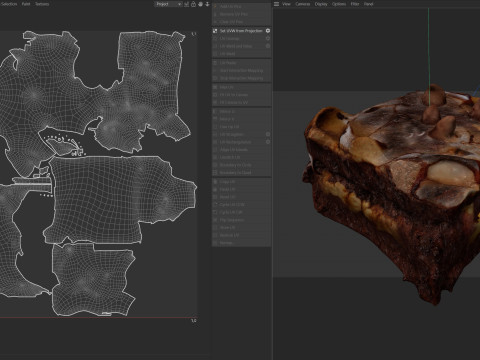Open settings gear for UV Rectangularize

268,142
